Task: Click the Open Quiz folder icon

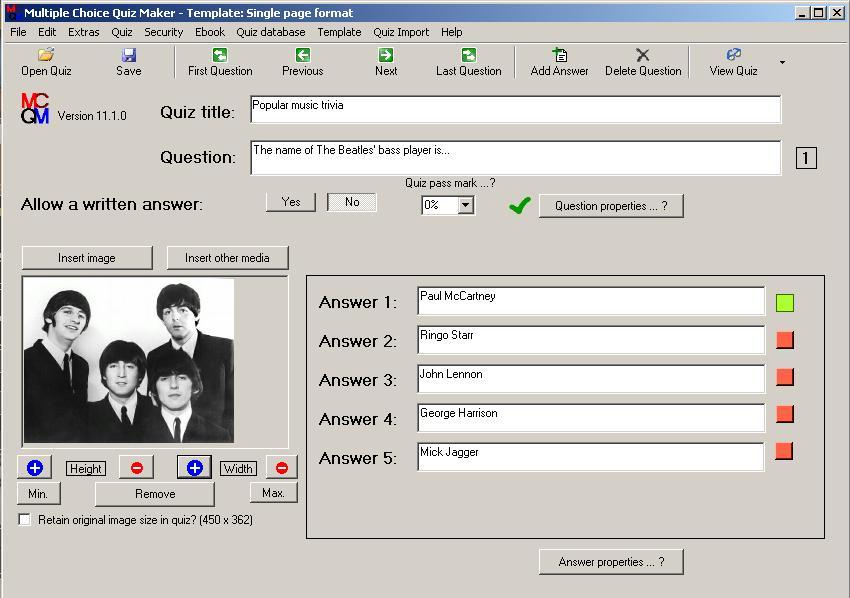Action: coord(46,54)
